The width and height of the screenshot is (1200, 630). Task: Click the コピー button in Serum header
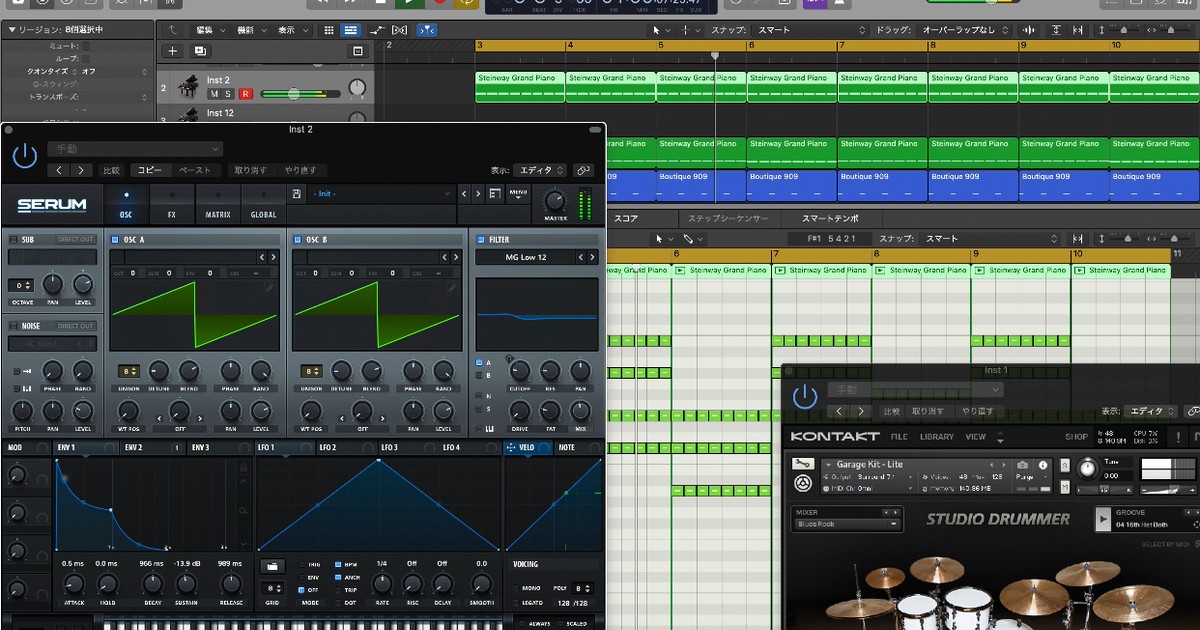[150, 170]
